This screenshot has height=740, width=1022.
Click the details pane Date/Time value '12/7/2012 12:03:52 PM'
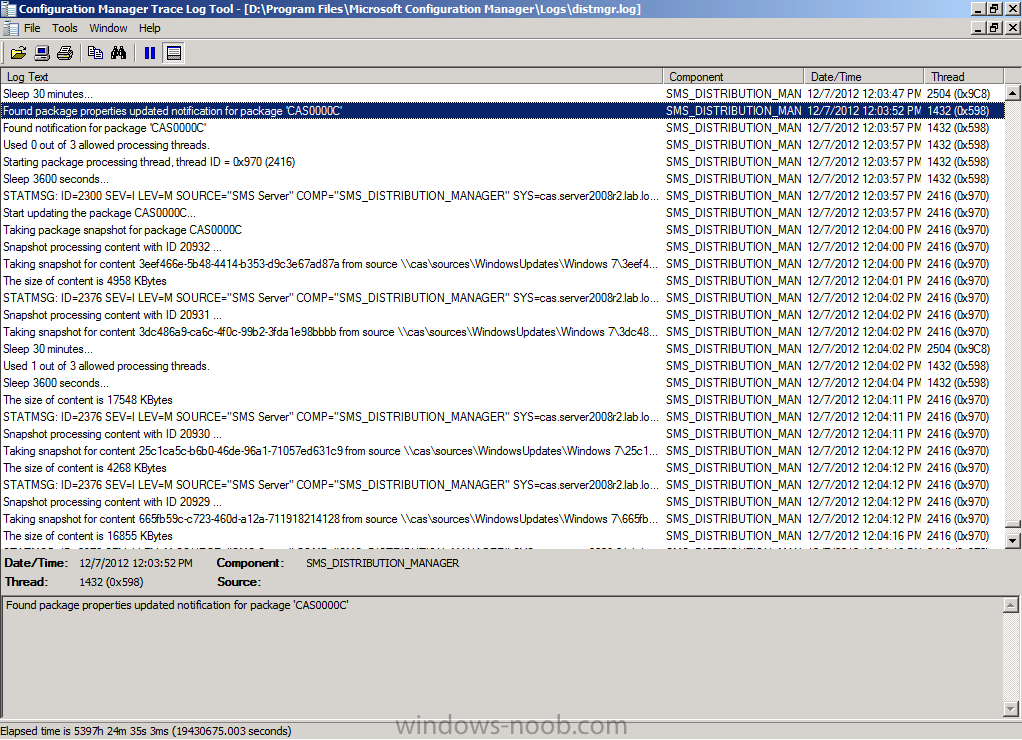coord(136,563)
